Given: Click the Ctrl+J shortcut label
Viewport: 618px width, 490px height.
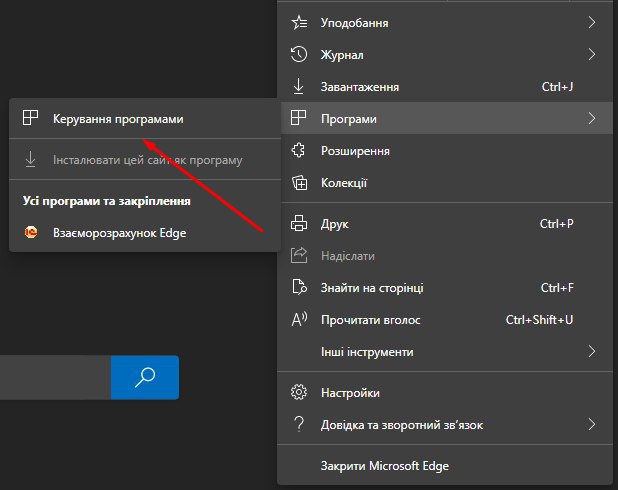Looking at the screenshot, I should (557, 86).
